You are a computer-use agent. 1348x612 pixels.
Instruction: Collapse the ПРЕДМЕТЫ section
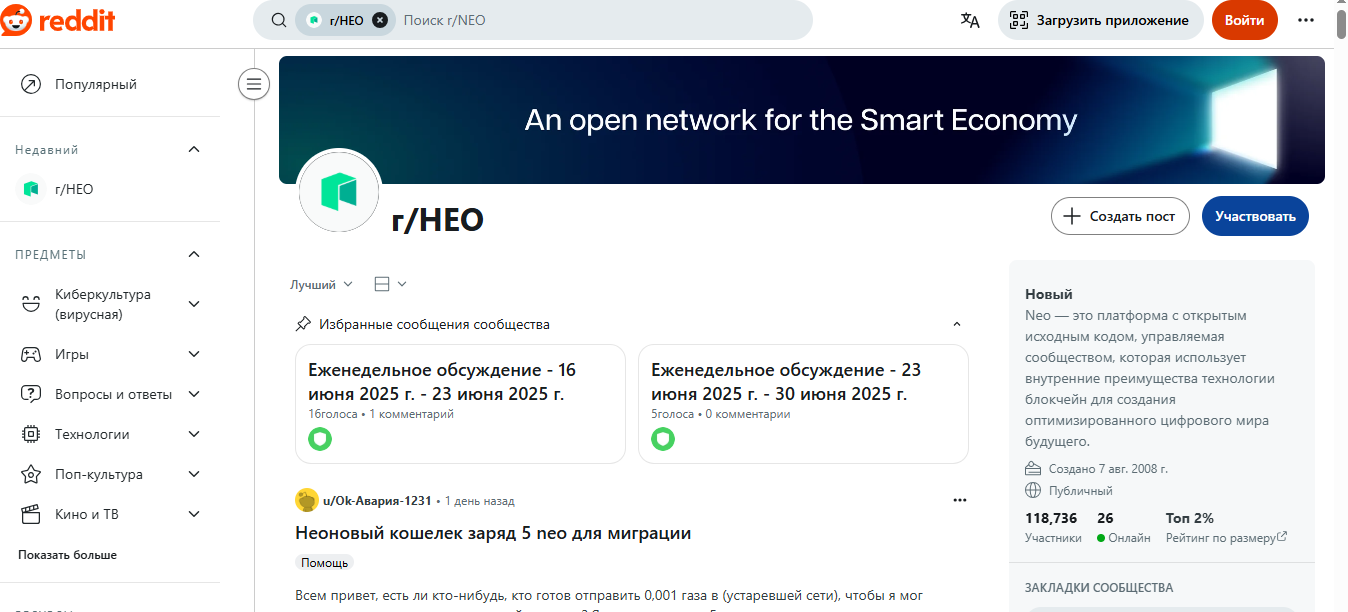point(194,254)
